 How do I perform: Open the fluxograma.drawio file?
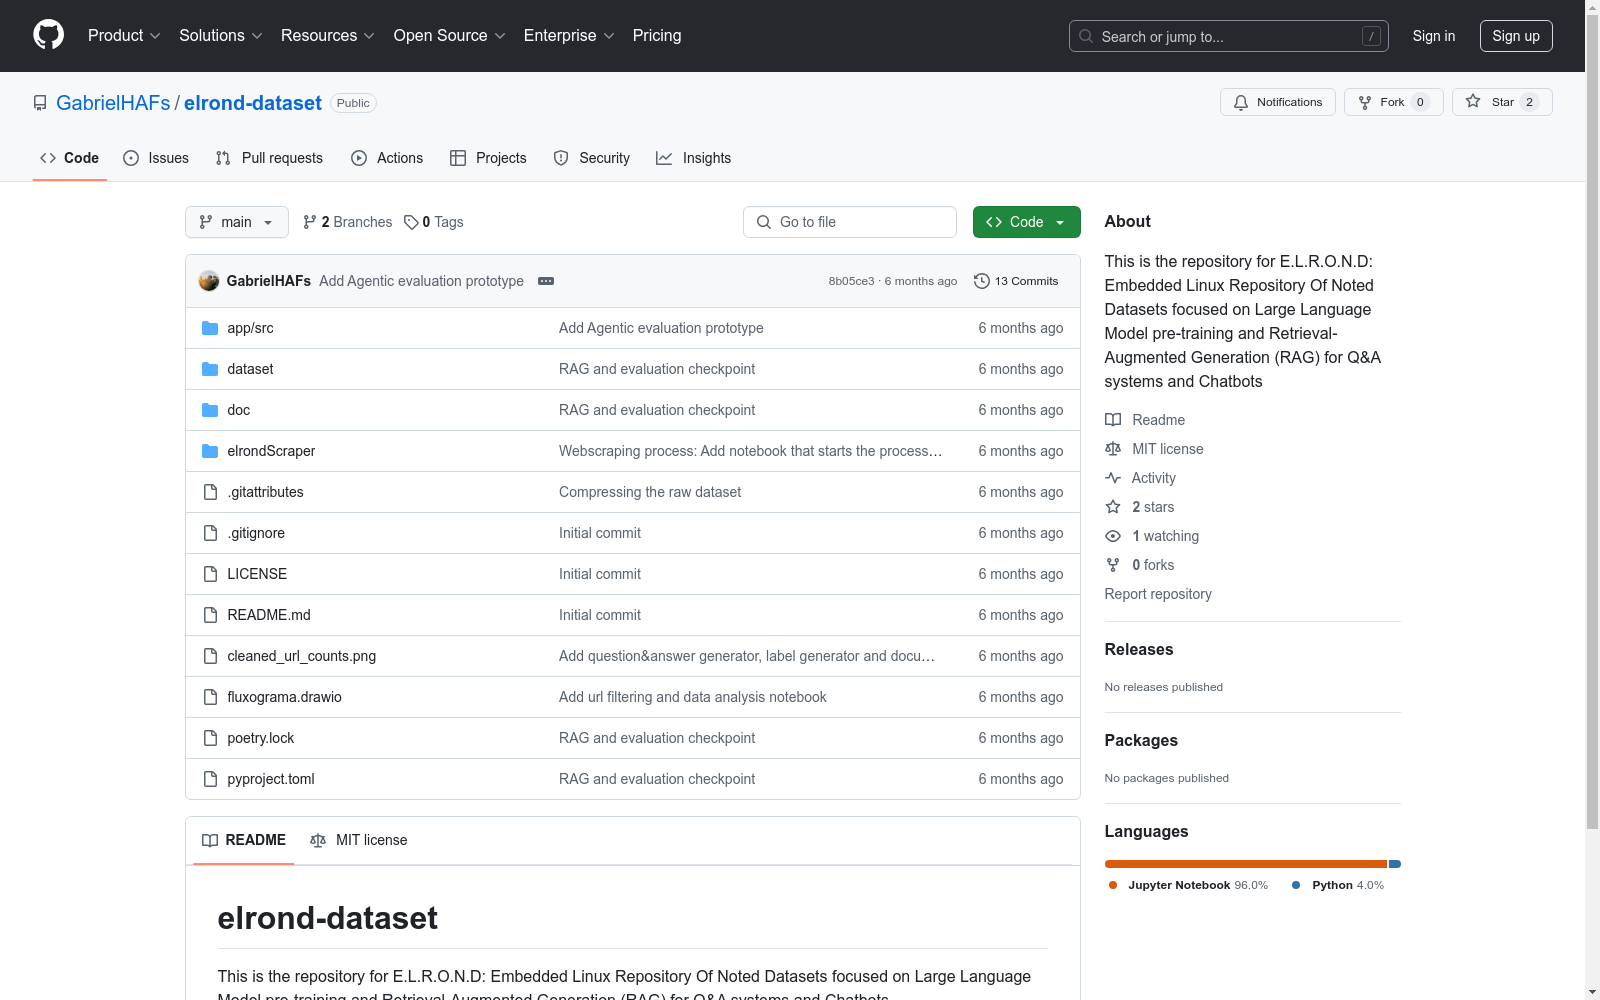click(x=284, y=697)
